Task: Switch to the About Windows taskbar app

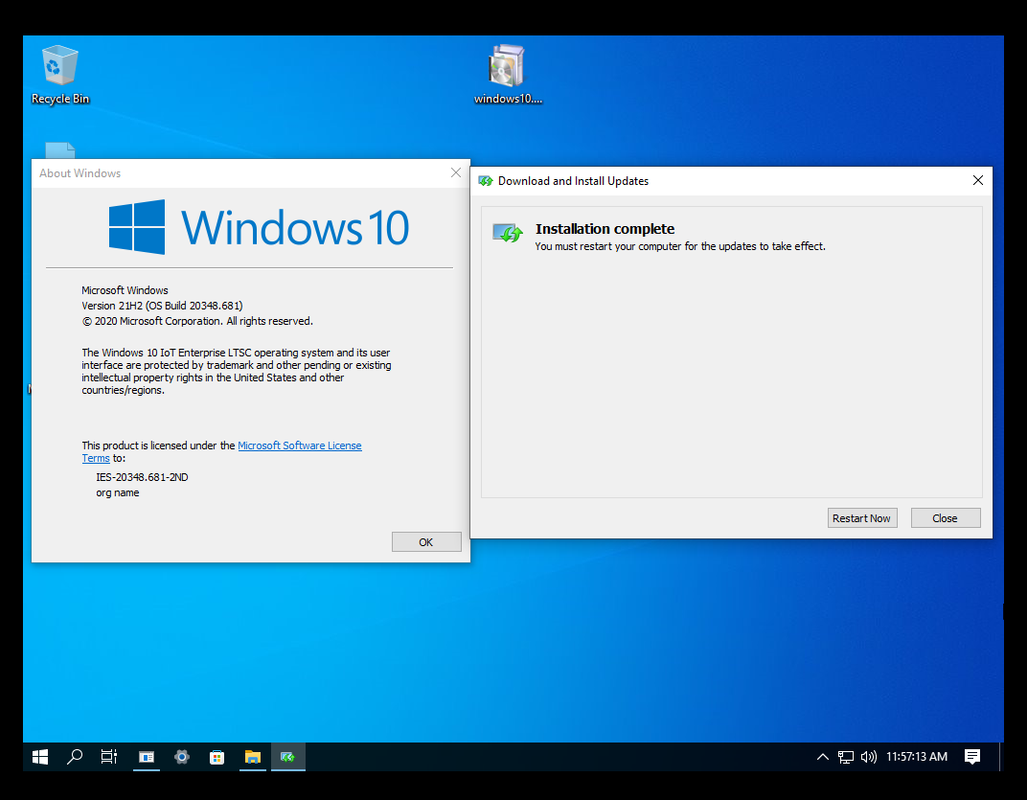Action: (x=147, y=757)
